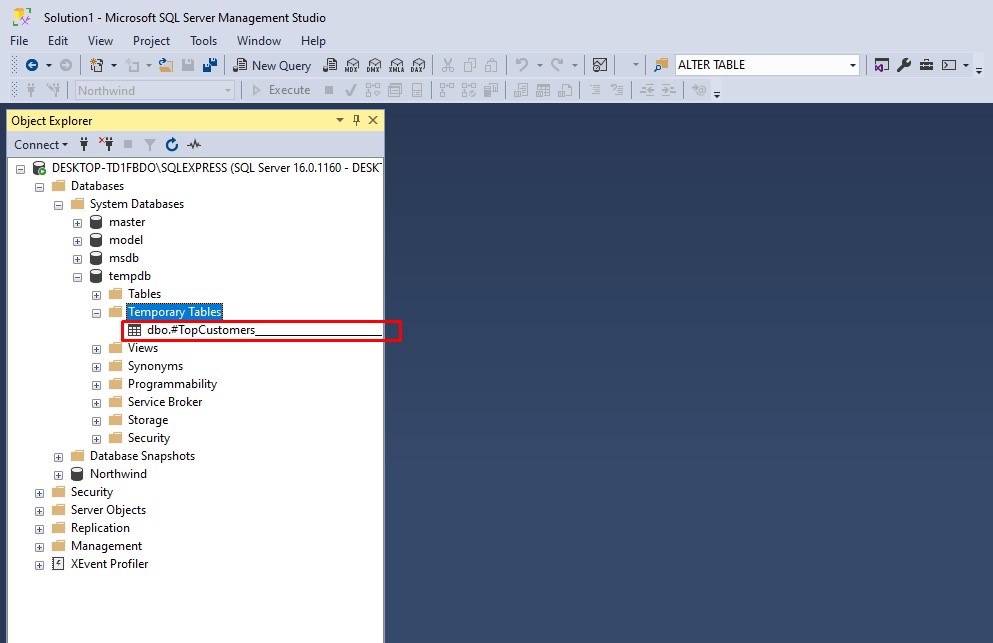This screenshot has height=643, width=993.
Task: Open the Tools menu
Action: coord(203,41)
